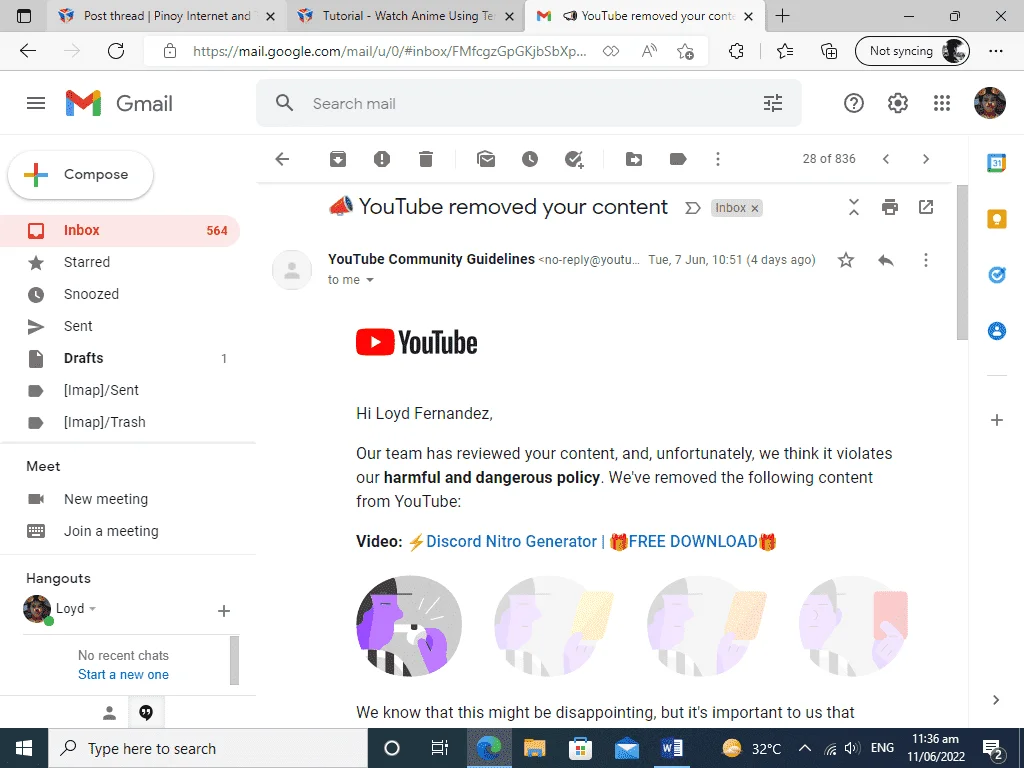Click 'Start a new one' chat link
Image resolution: width=1024 pixels, height=768 pixels.
click(x=123, y=675)
